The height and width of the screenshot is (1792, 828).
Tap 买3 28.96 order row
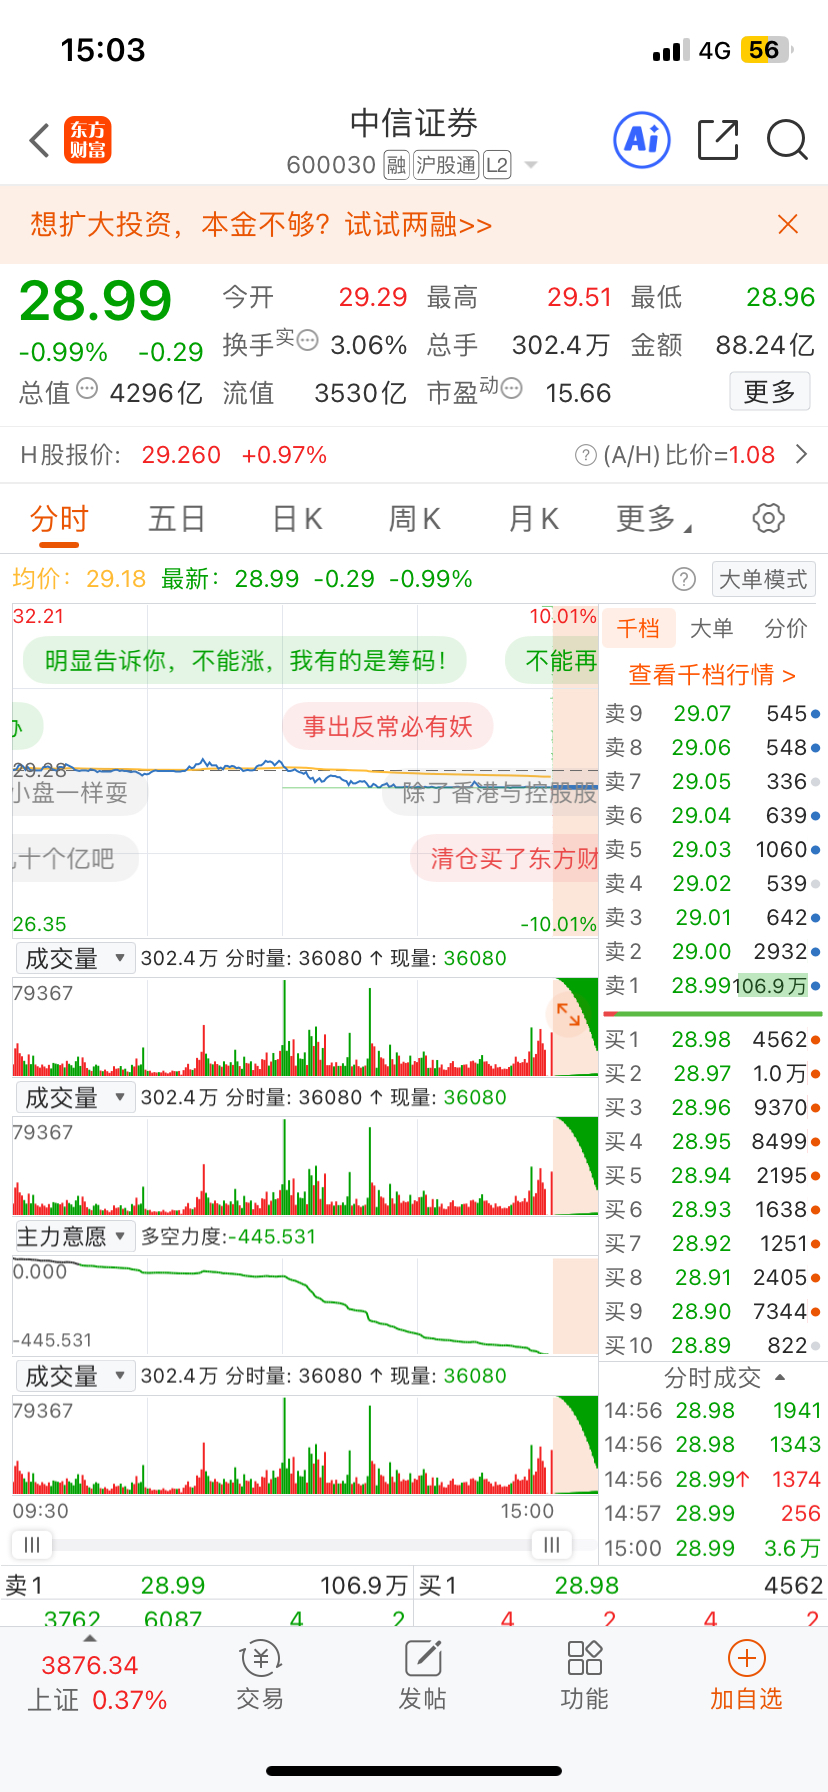[x=712, y=1108]
